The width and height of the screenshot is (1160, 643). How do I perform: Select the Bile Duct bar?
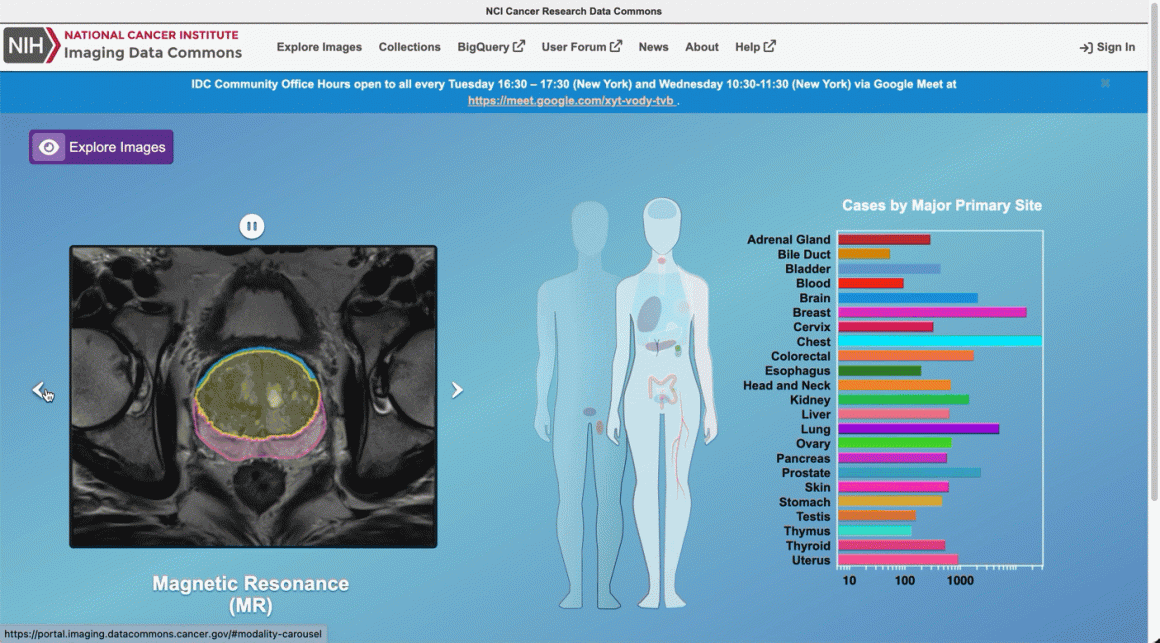(863, 255)
